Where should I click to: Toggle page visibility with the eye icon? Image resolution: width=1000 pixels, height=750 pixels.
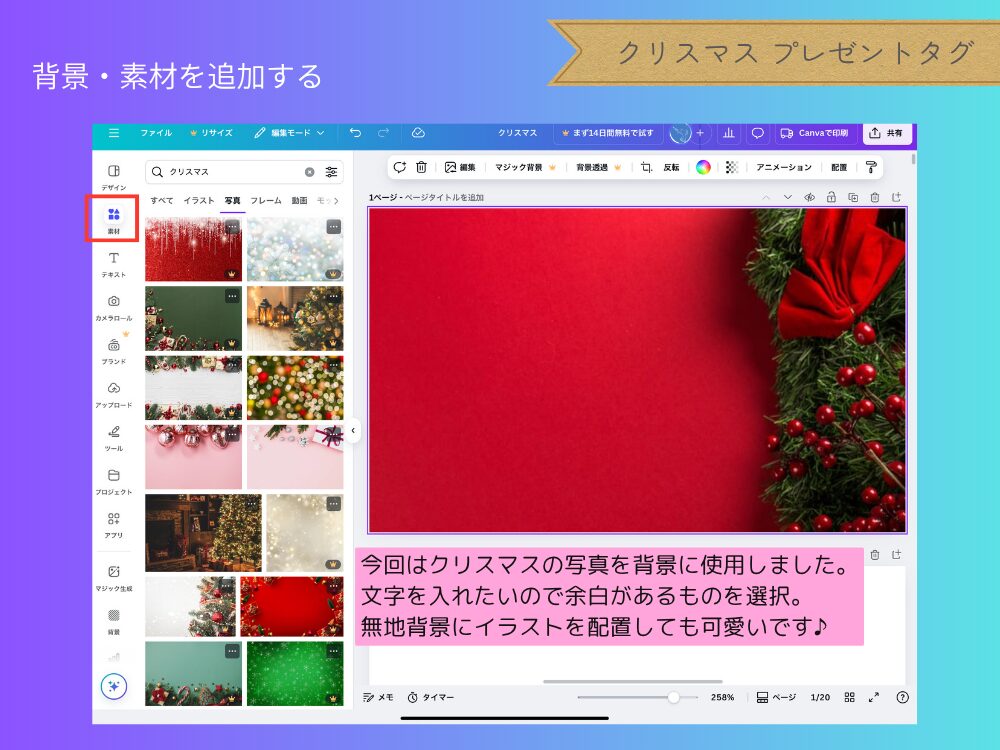coord(808,197)
